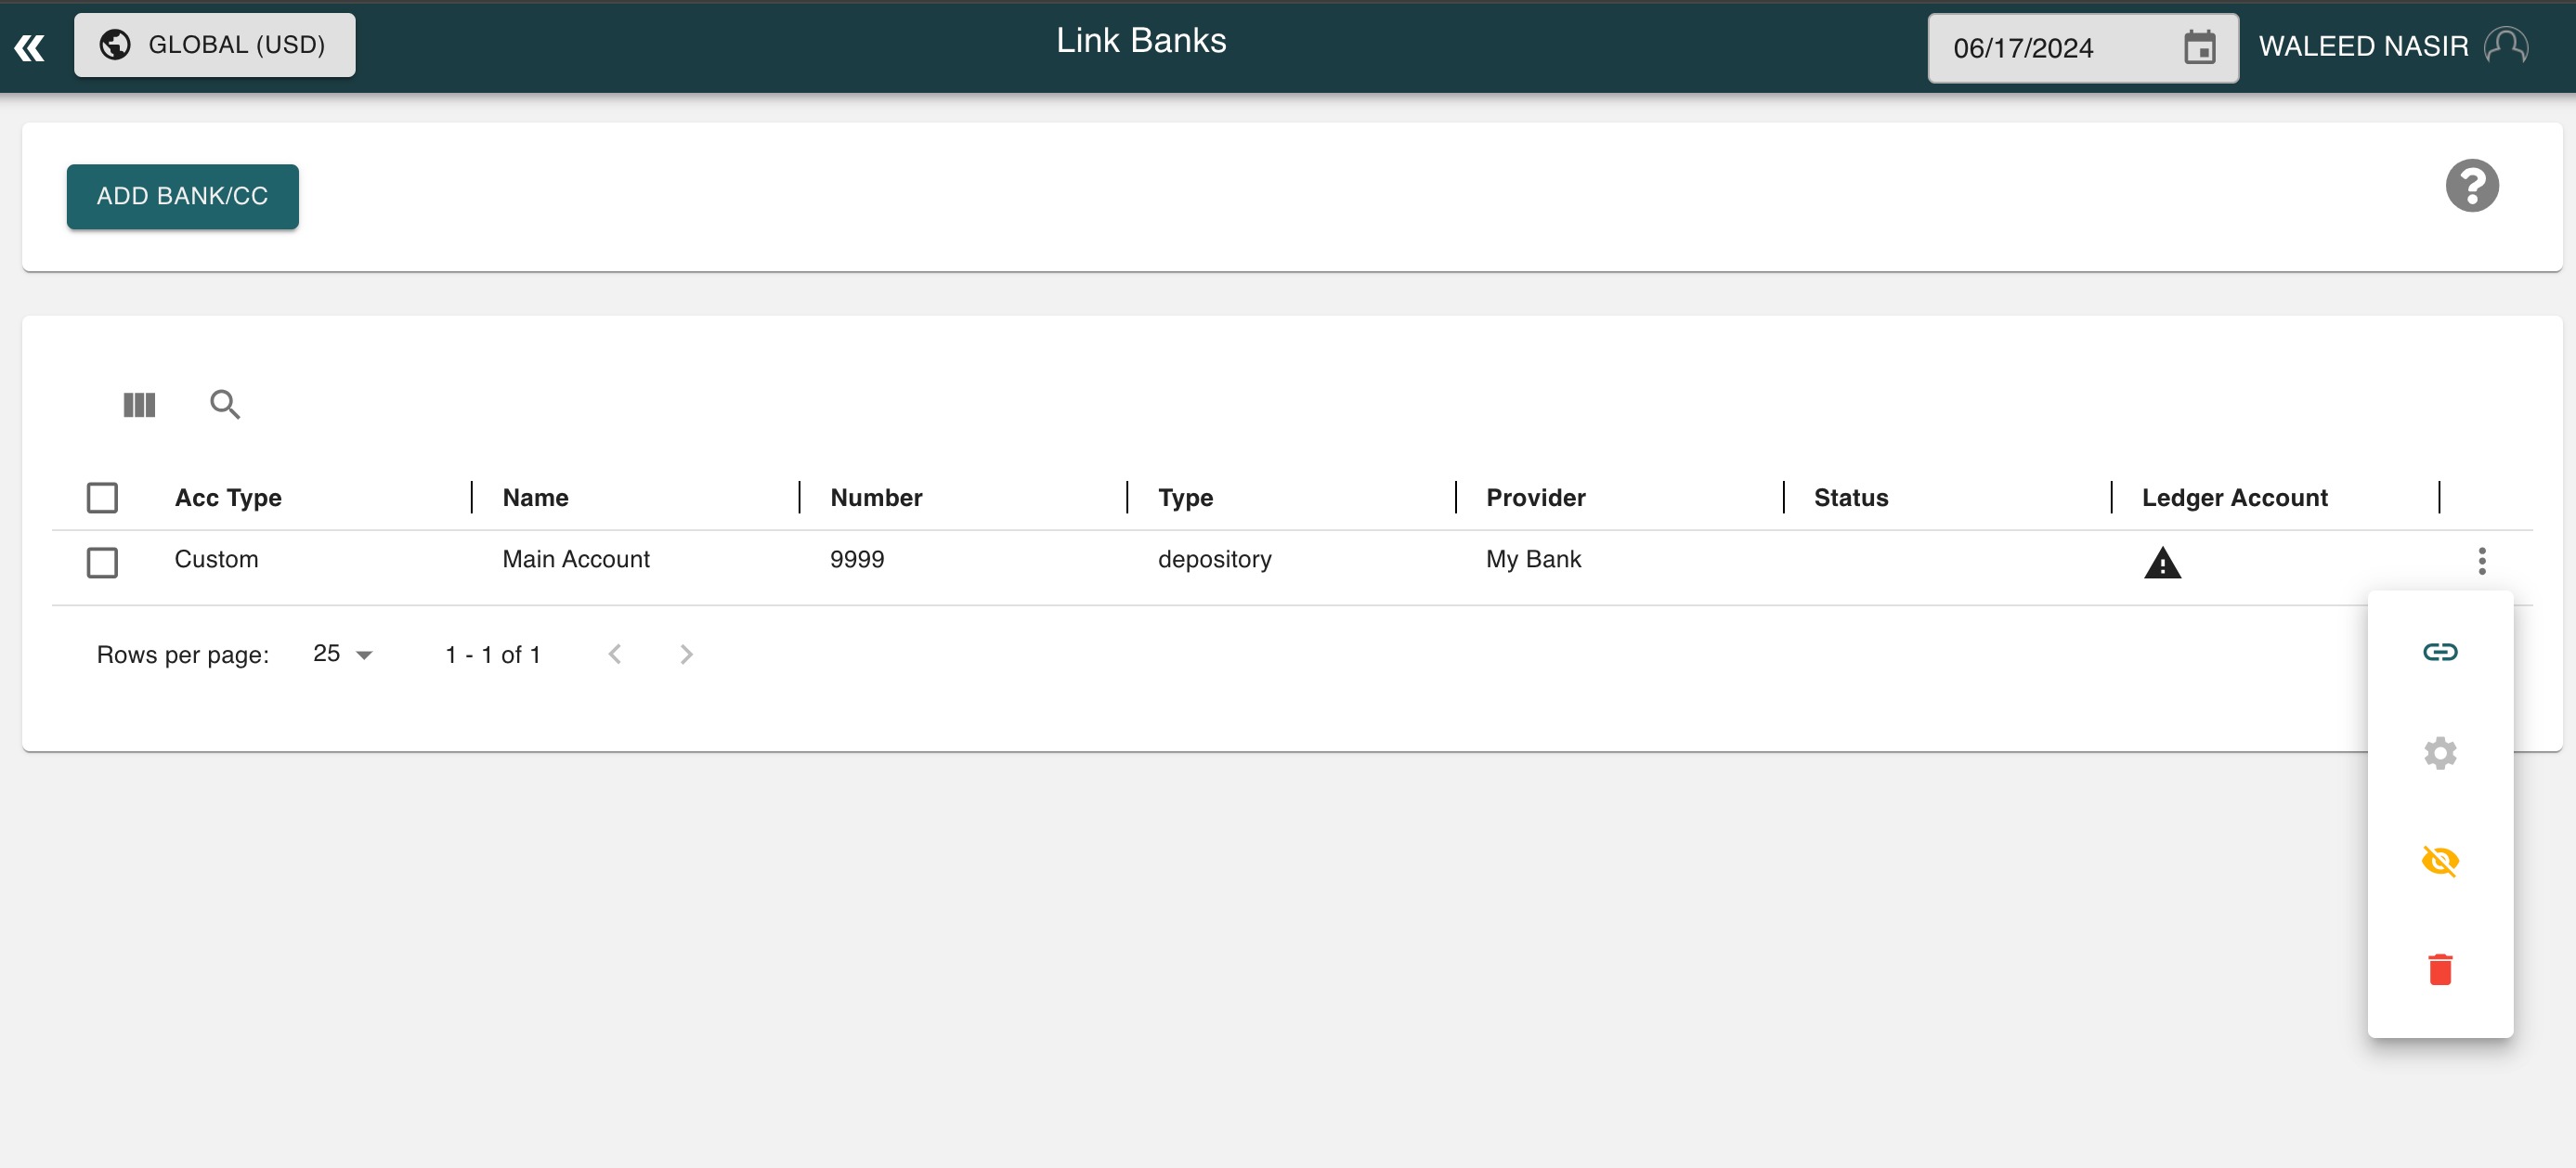The height and width of the screenshot is (1168, 2576).
Task: Click the 9999 number cell
Action: (x=857, y=559)
